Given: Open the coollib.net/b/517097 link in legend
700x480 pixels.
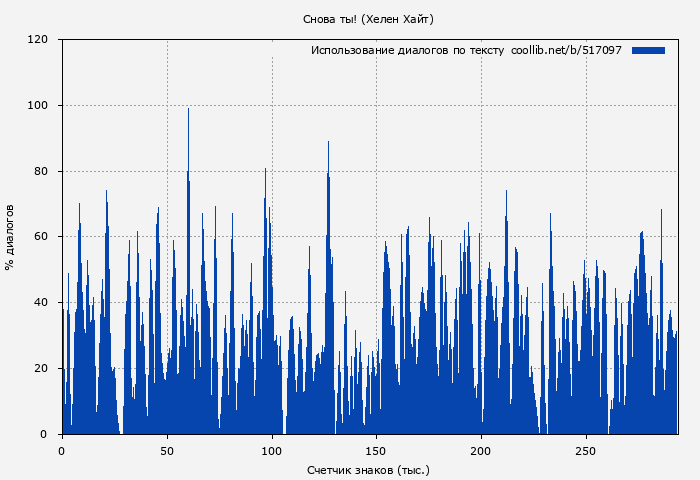Looking at the screenshot, I should pos(566,50).
